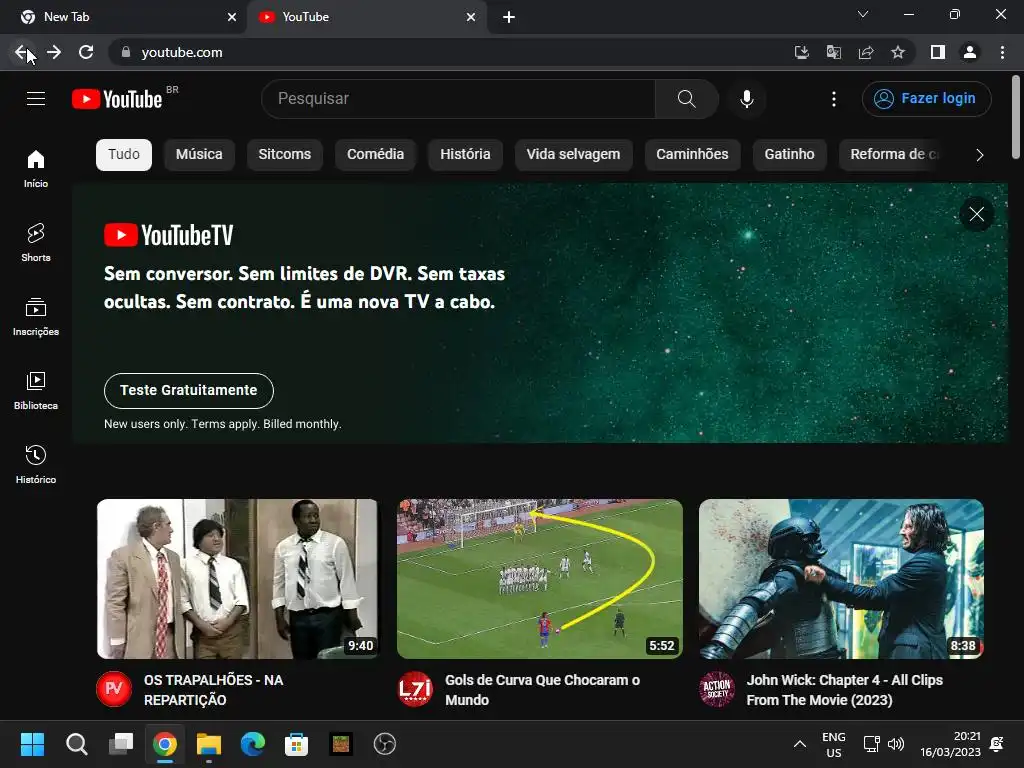Open Os Trapalhões video thumbnail

[x=237, y=579]
